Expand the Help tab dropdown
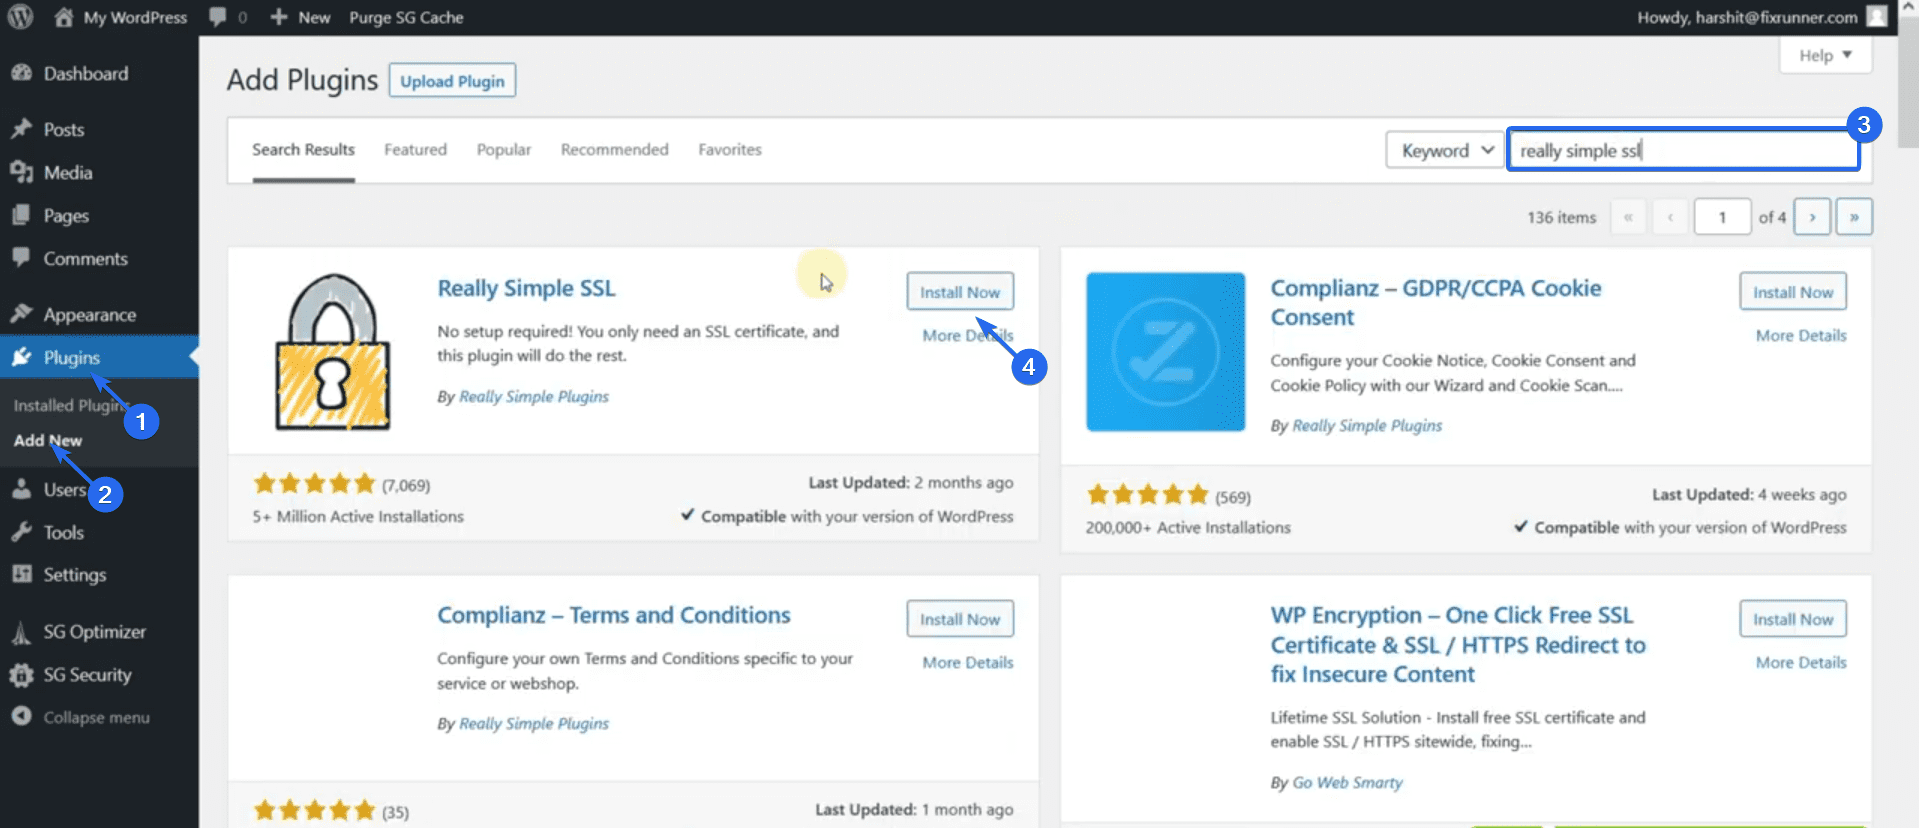The width and height of the screenshot is (1919, 828). [x=1825, y=55]
